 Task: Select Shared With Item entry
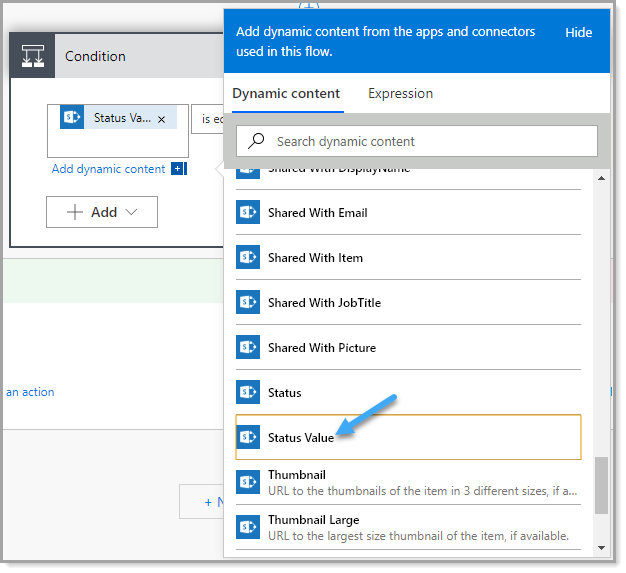click(x=408, y=258)
